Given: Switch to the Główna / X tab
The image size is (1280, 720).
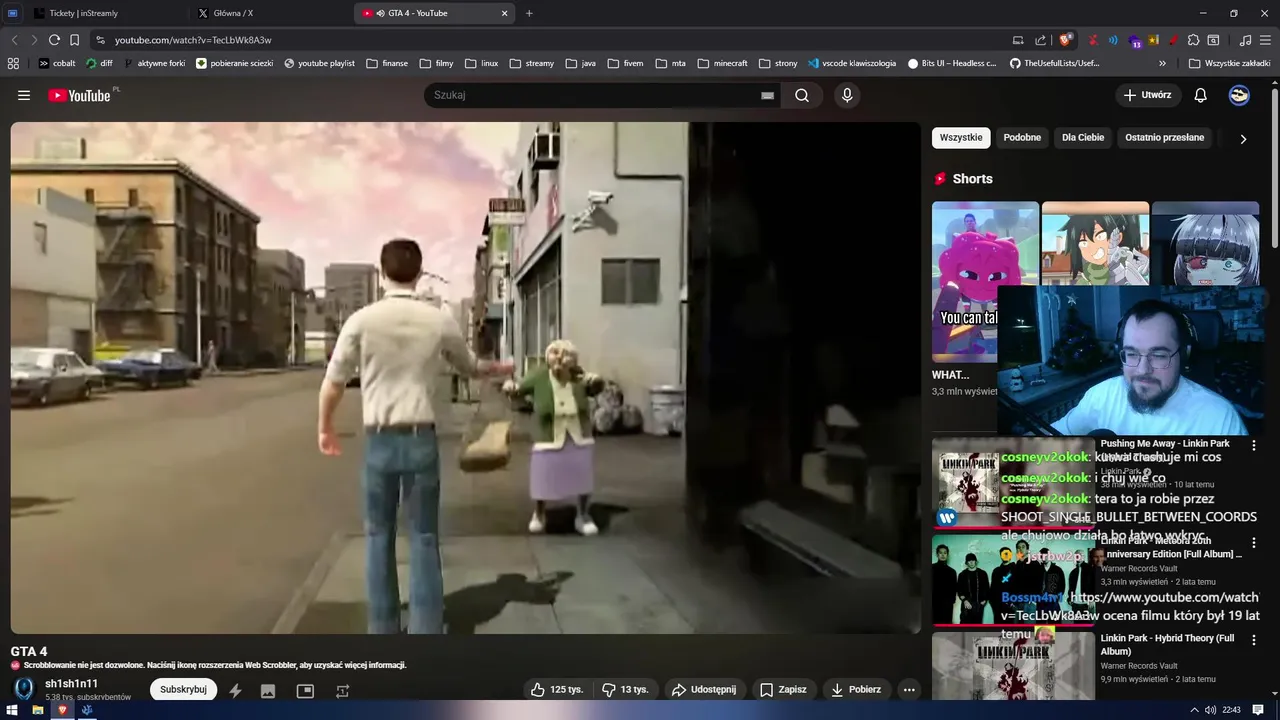Looking at the screenshot, I should point(233,13).
